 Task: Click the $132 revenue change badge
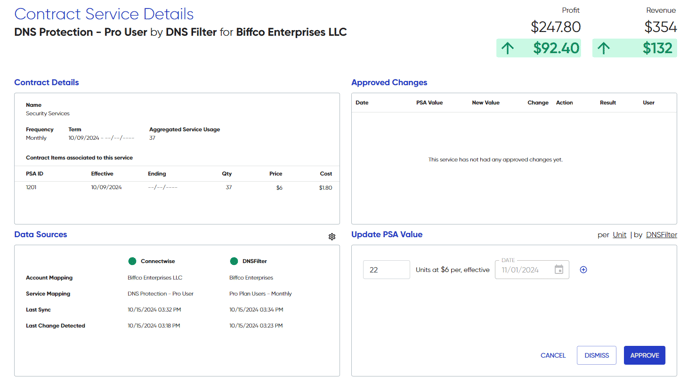[x=634, y=48]
